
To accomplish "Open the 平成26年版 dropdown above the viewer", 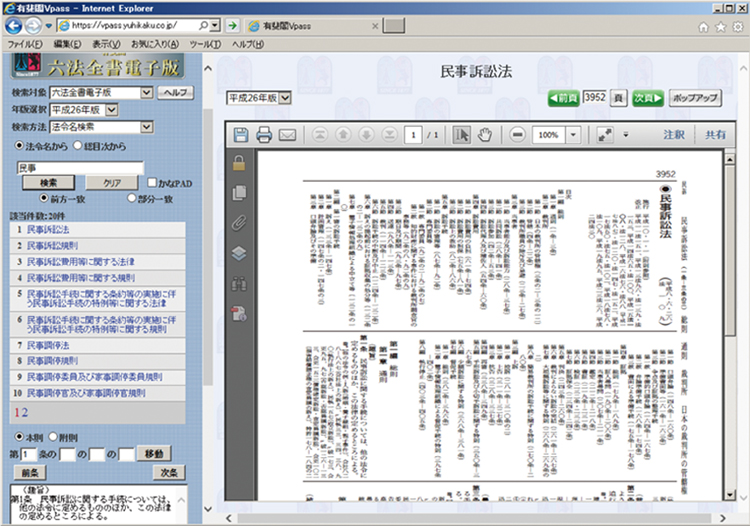I will pyautogui.click(x=285, y=98).
